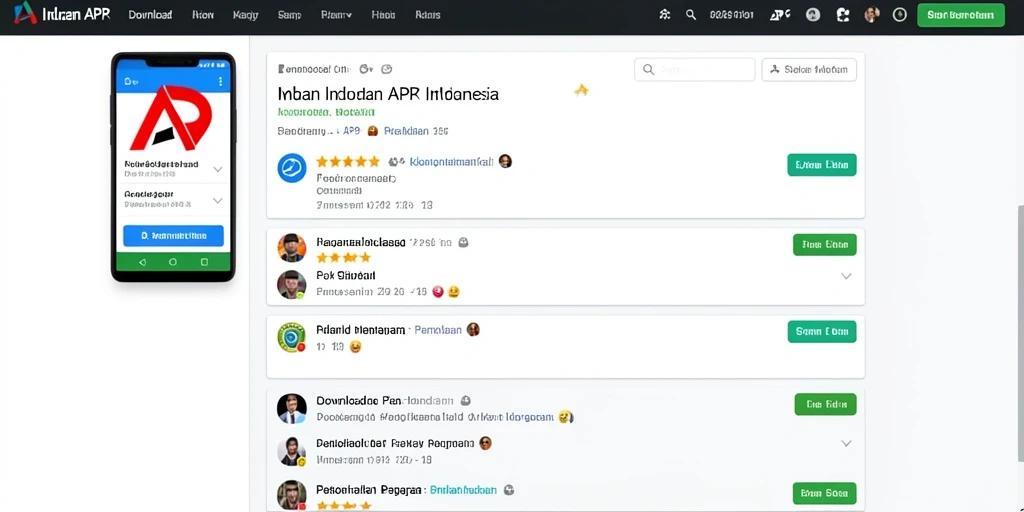This screenshot has height=512, width=1024.
Task: Click the blue circular app icon in first card
Action: click(292, 168)
